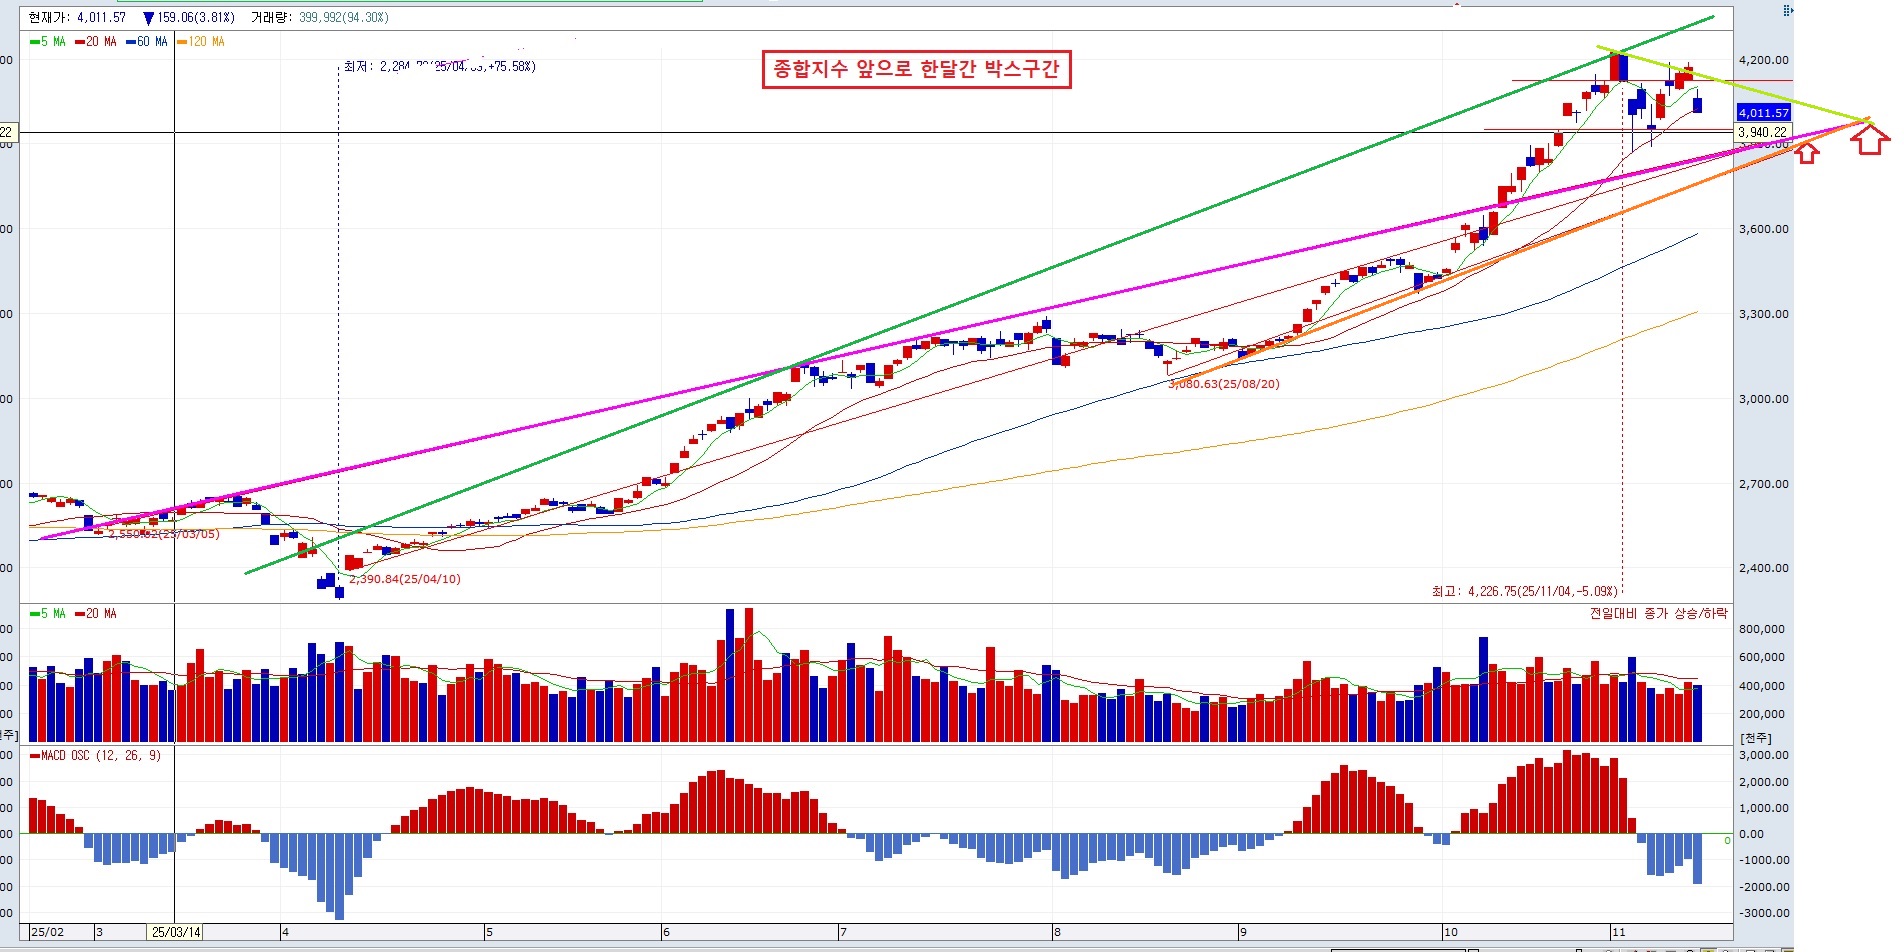
Task: Select the orange 120 MA legend
Action: (201, 42)
